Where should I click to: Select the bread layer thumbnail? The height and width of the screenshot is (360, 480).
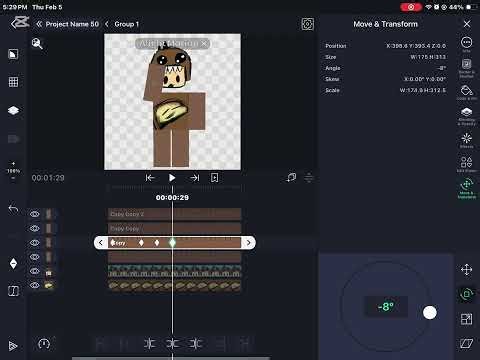tap(49, 286)
